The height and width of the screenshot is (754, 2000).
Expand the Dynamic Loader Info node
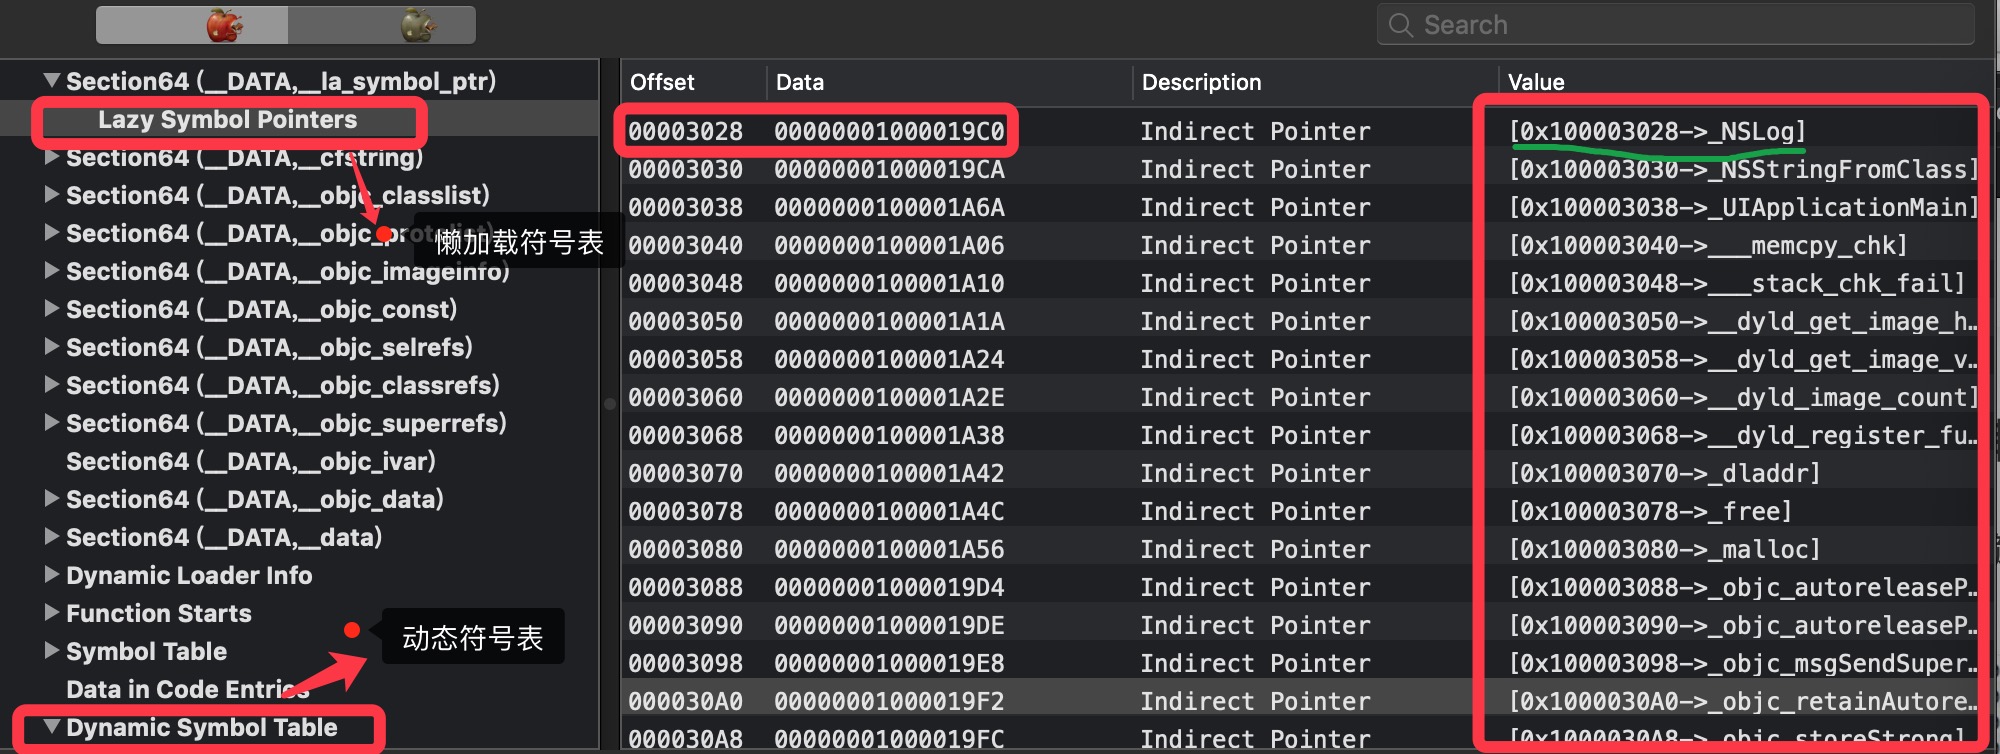(x=52, y=575)
